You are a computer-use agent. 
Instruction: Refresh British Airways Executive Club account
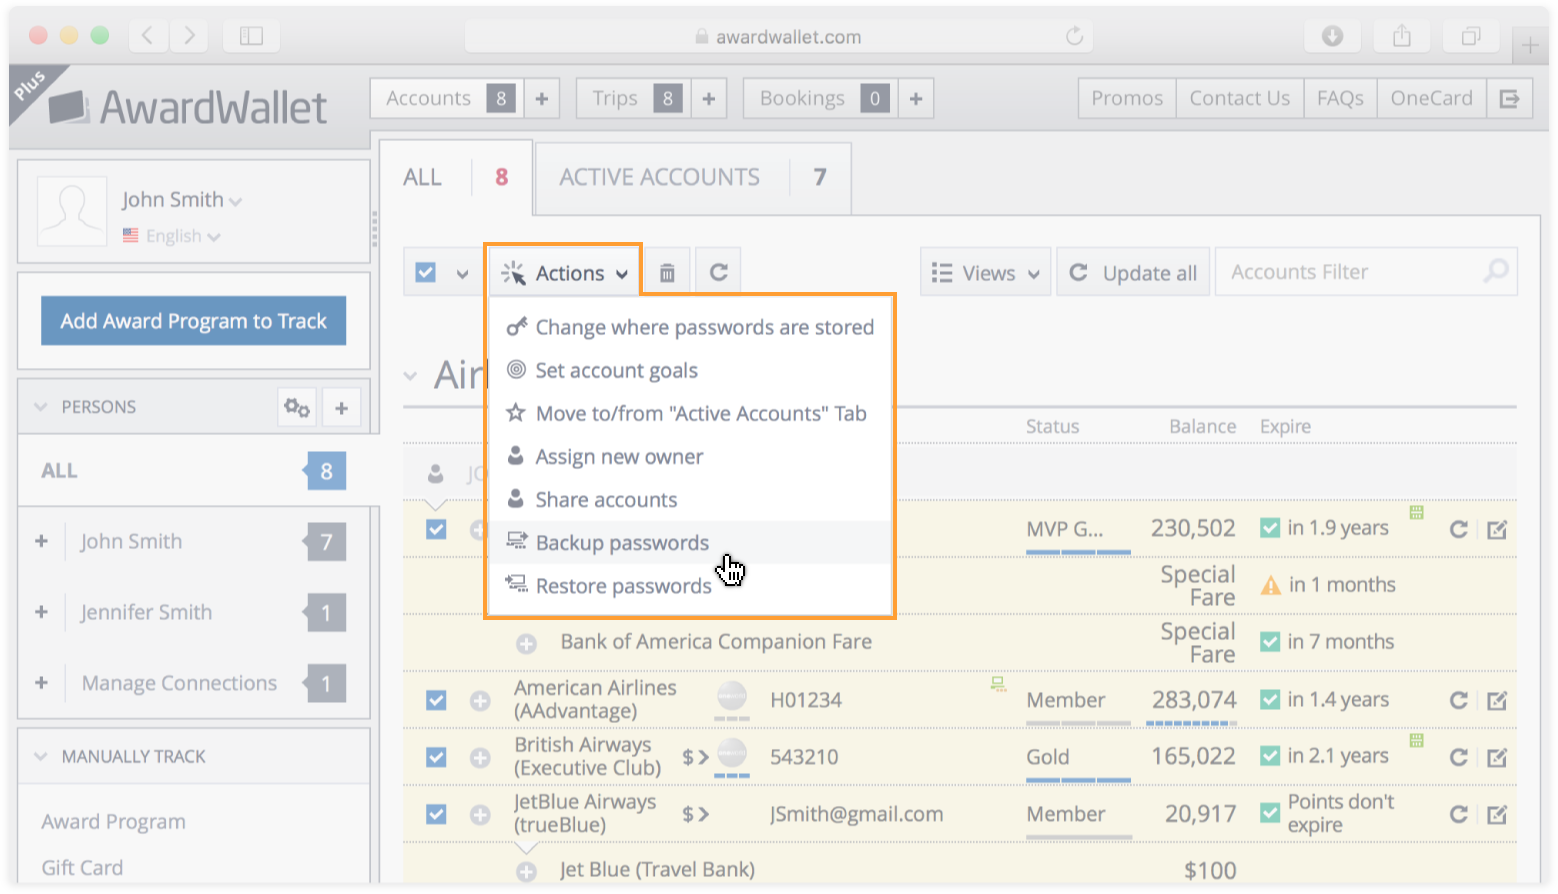pyautogui.click(x=1458, y=757)
